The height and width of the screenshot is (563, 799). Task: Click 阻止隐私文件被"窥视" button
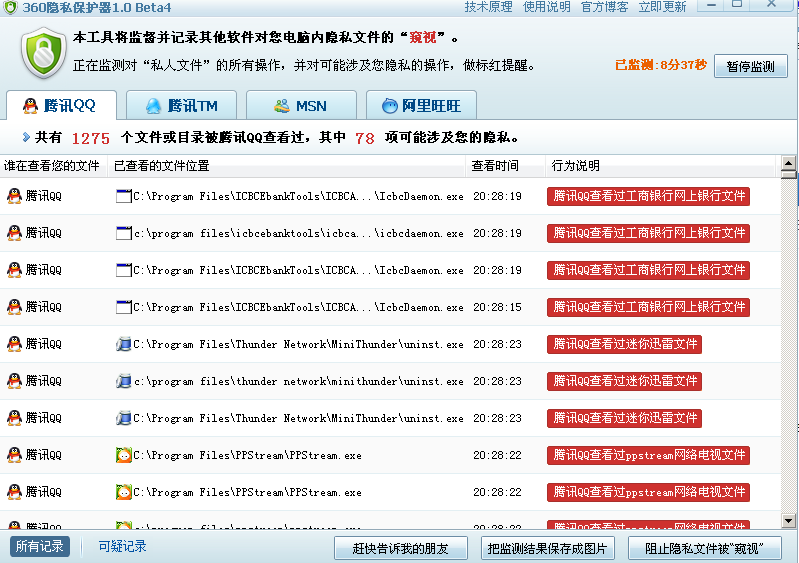pyautogui.click(x=704, y=548)
